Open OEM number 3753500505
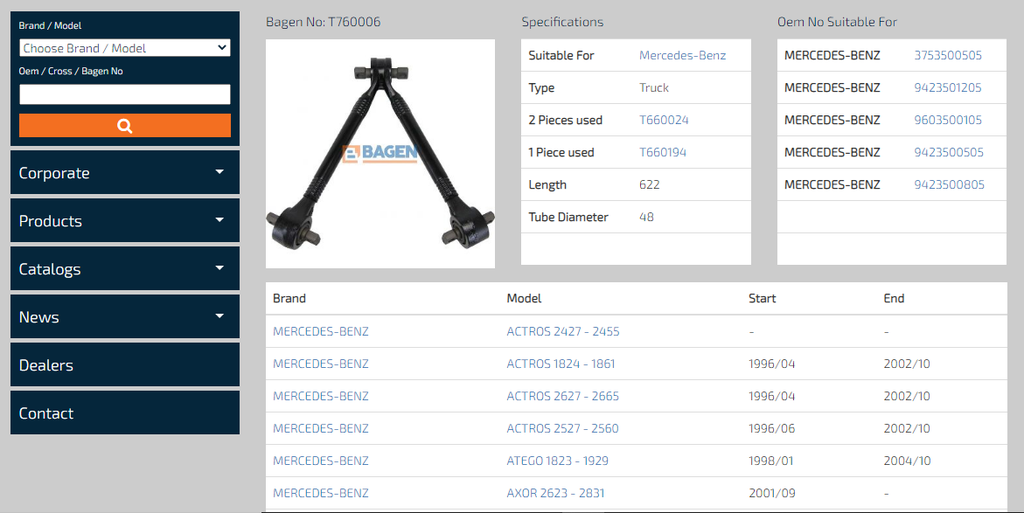Viewport: 1024px width, 513px height. (948, 55)
